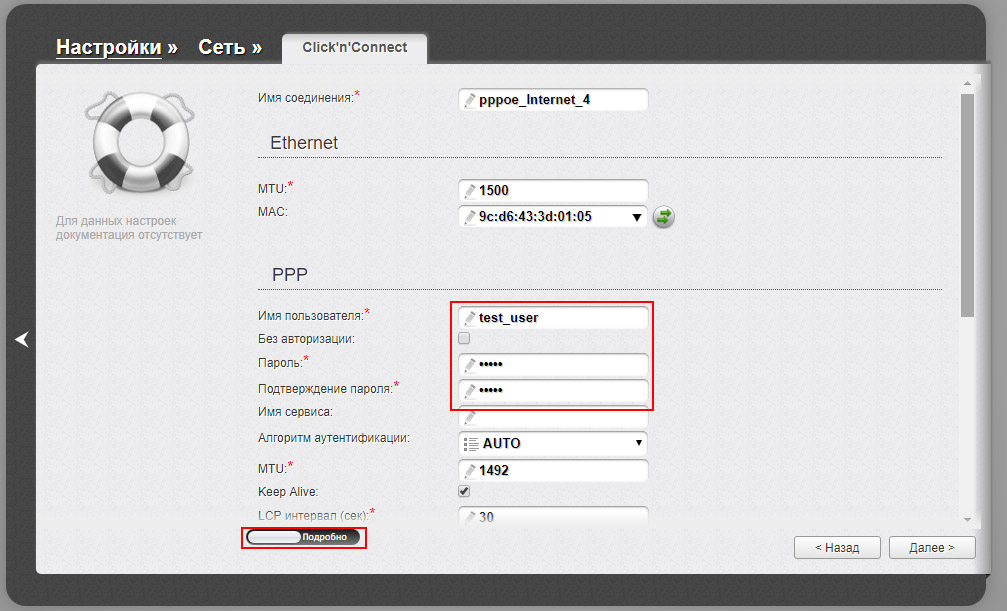Click the PPP section heading

pos(290,275)
